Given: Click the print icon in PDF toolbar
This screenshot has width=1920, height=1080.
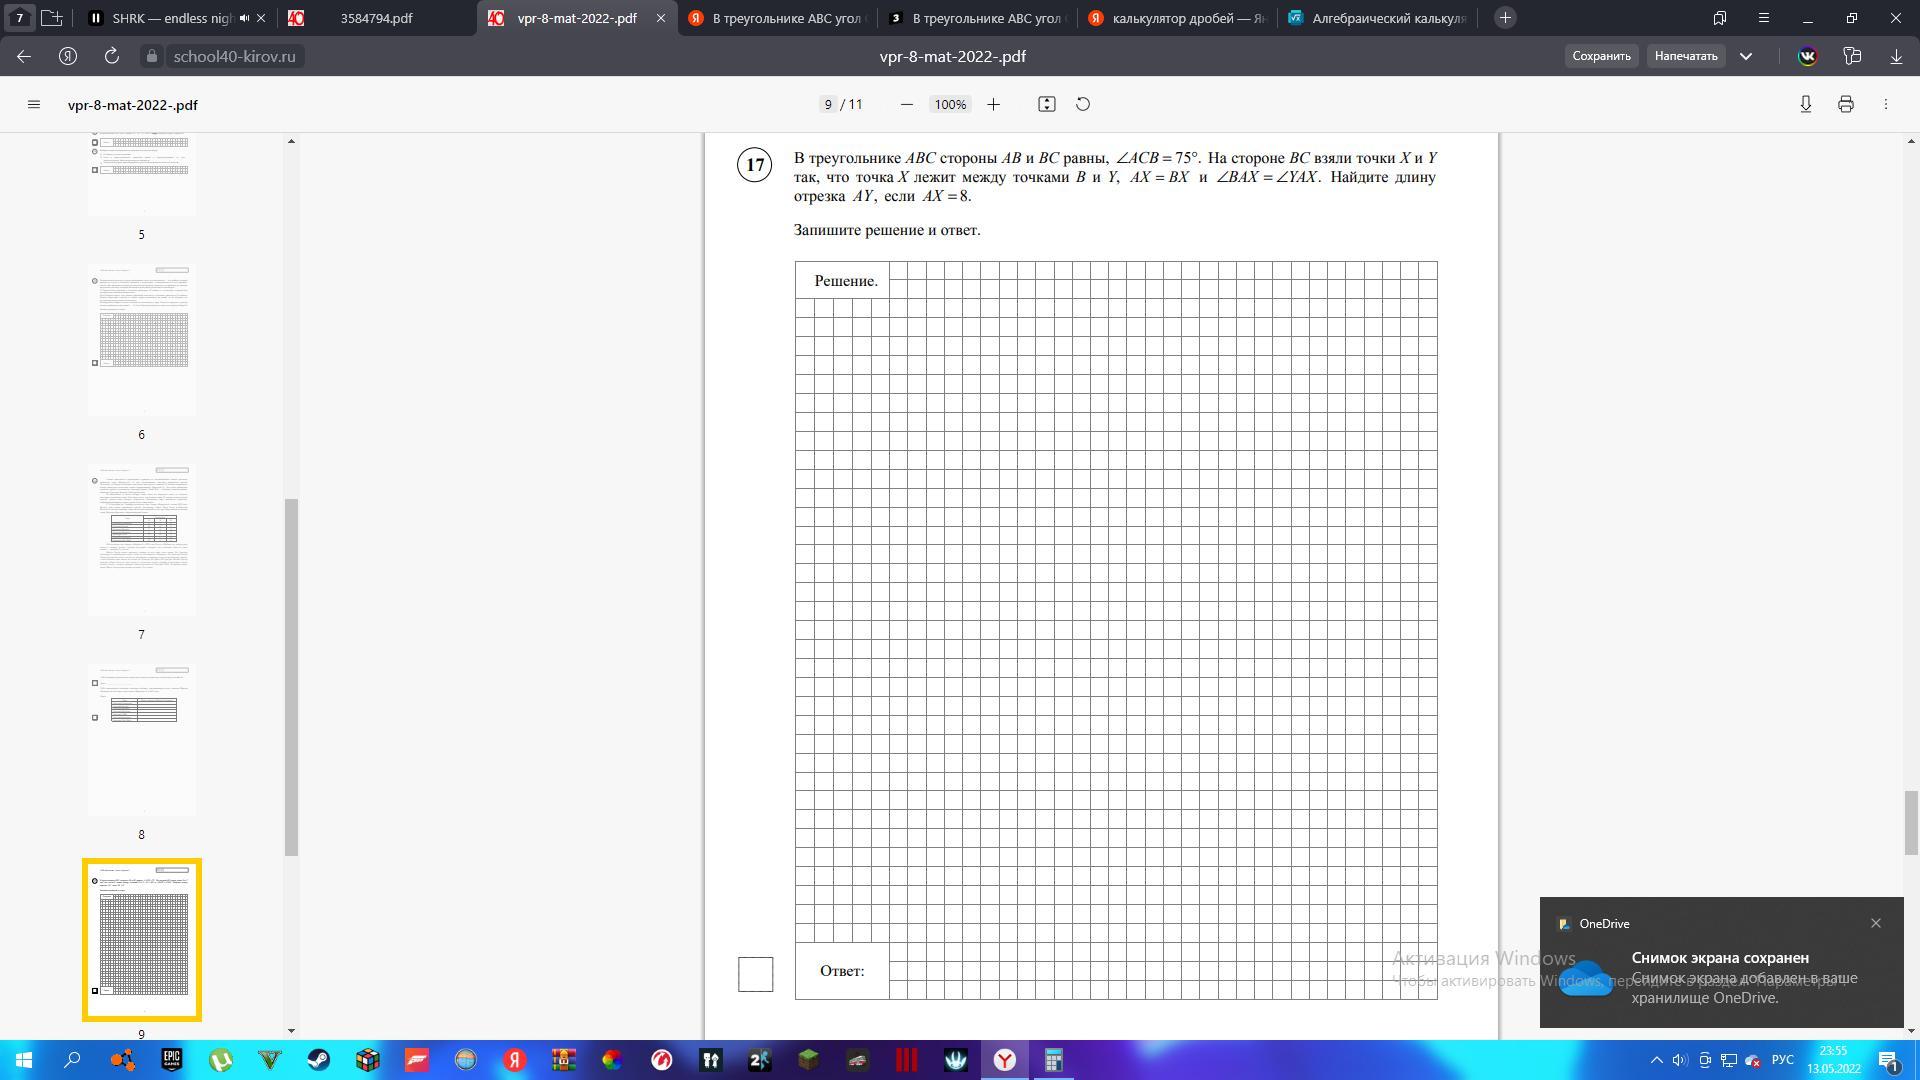Looking at the screenshot, I should [x=1845, y=104].
